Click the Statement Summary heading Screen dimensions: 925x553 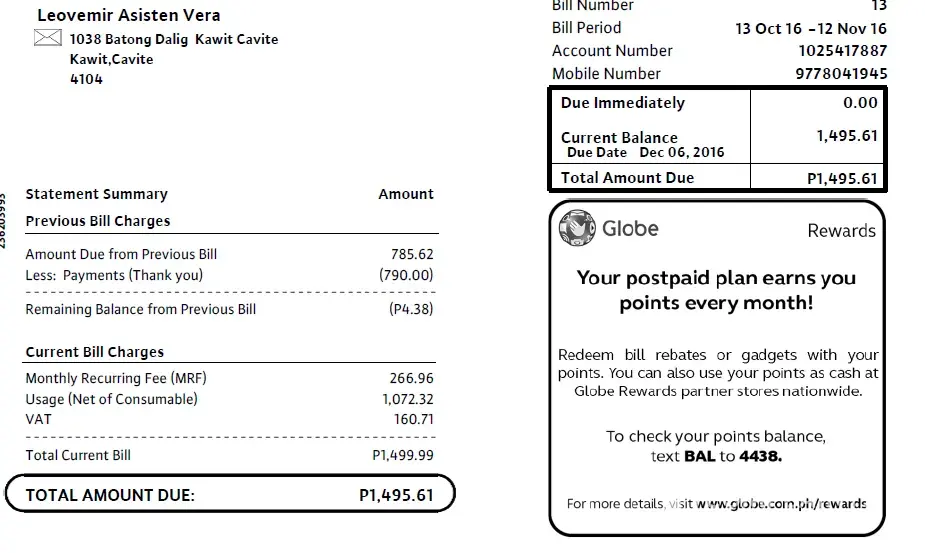point(96,194)
